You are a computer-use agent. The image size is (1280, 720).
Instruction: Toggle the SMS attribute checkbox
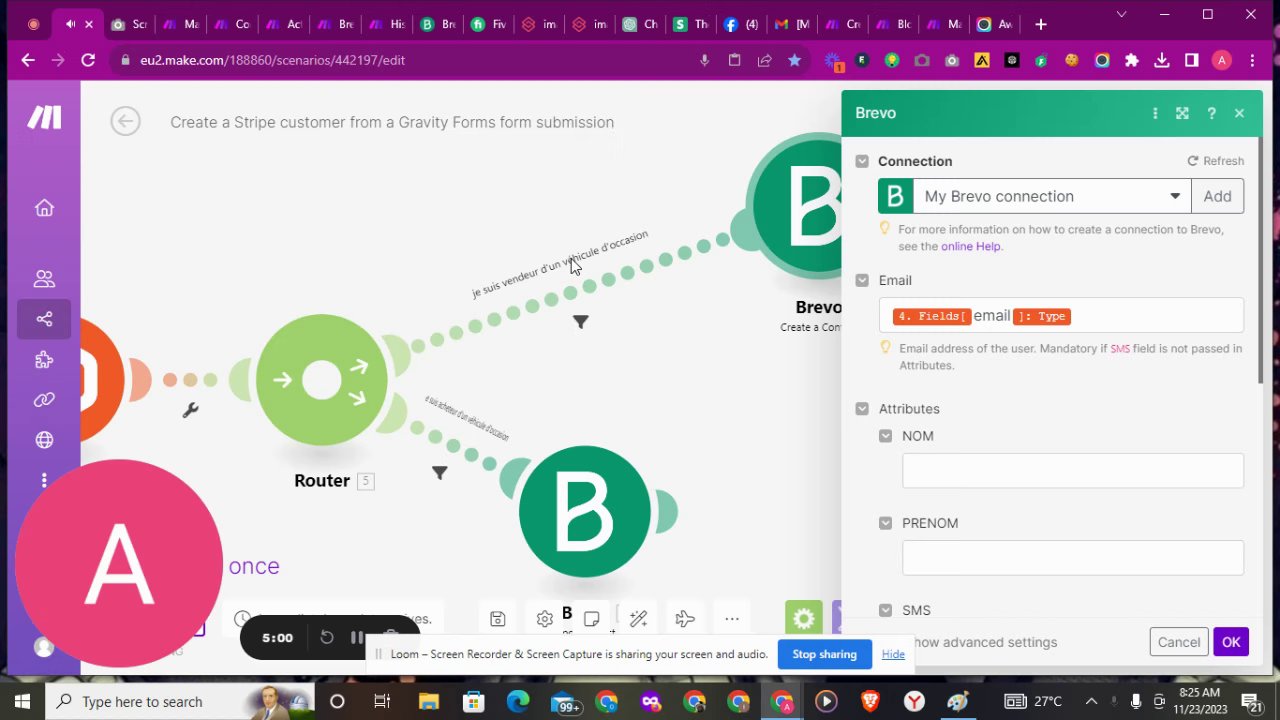click(885, 610)
